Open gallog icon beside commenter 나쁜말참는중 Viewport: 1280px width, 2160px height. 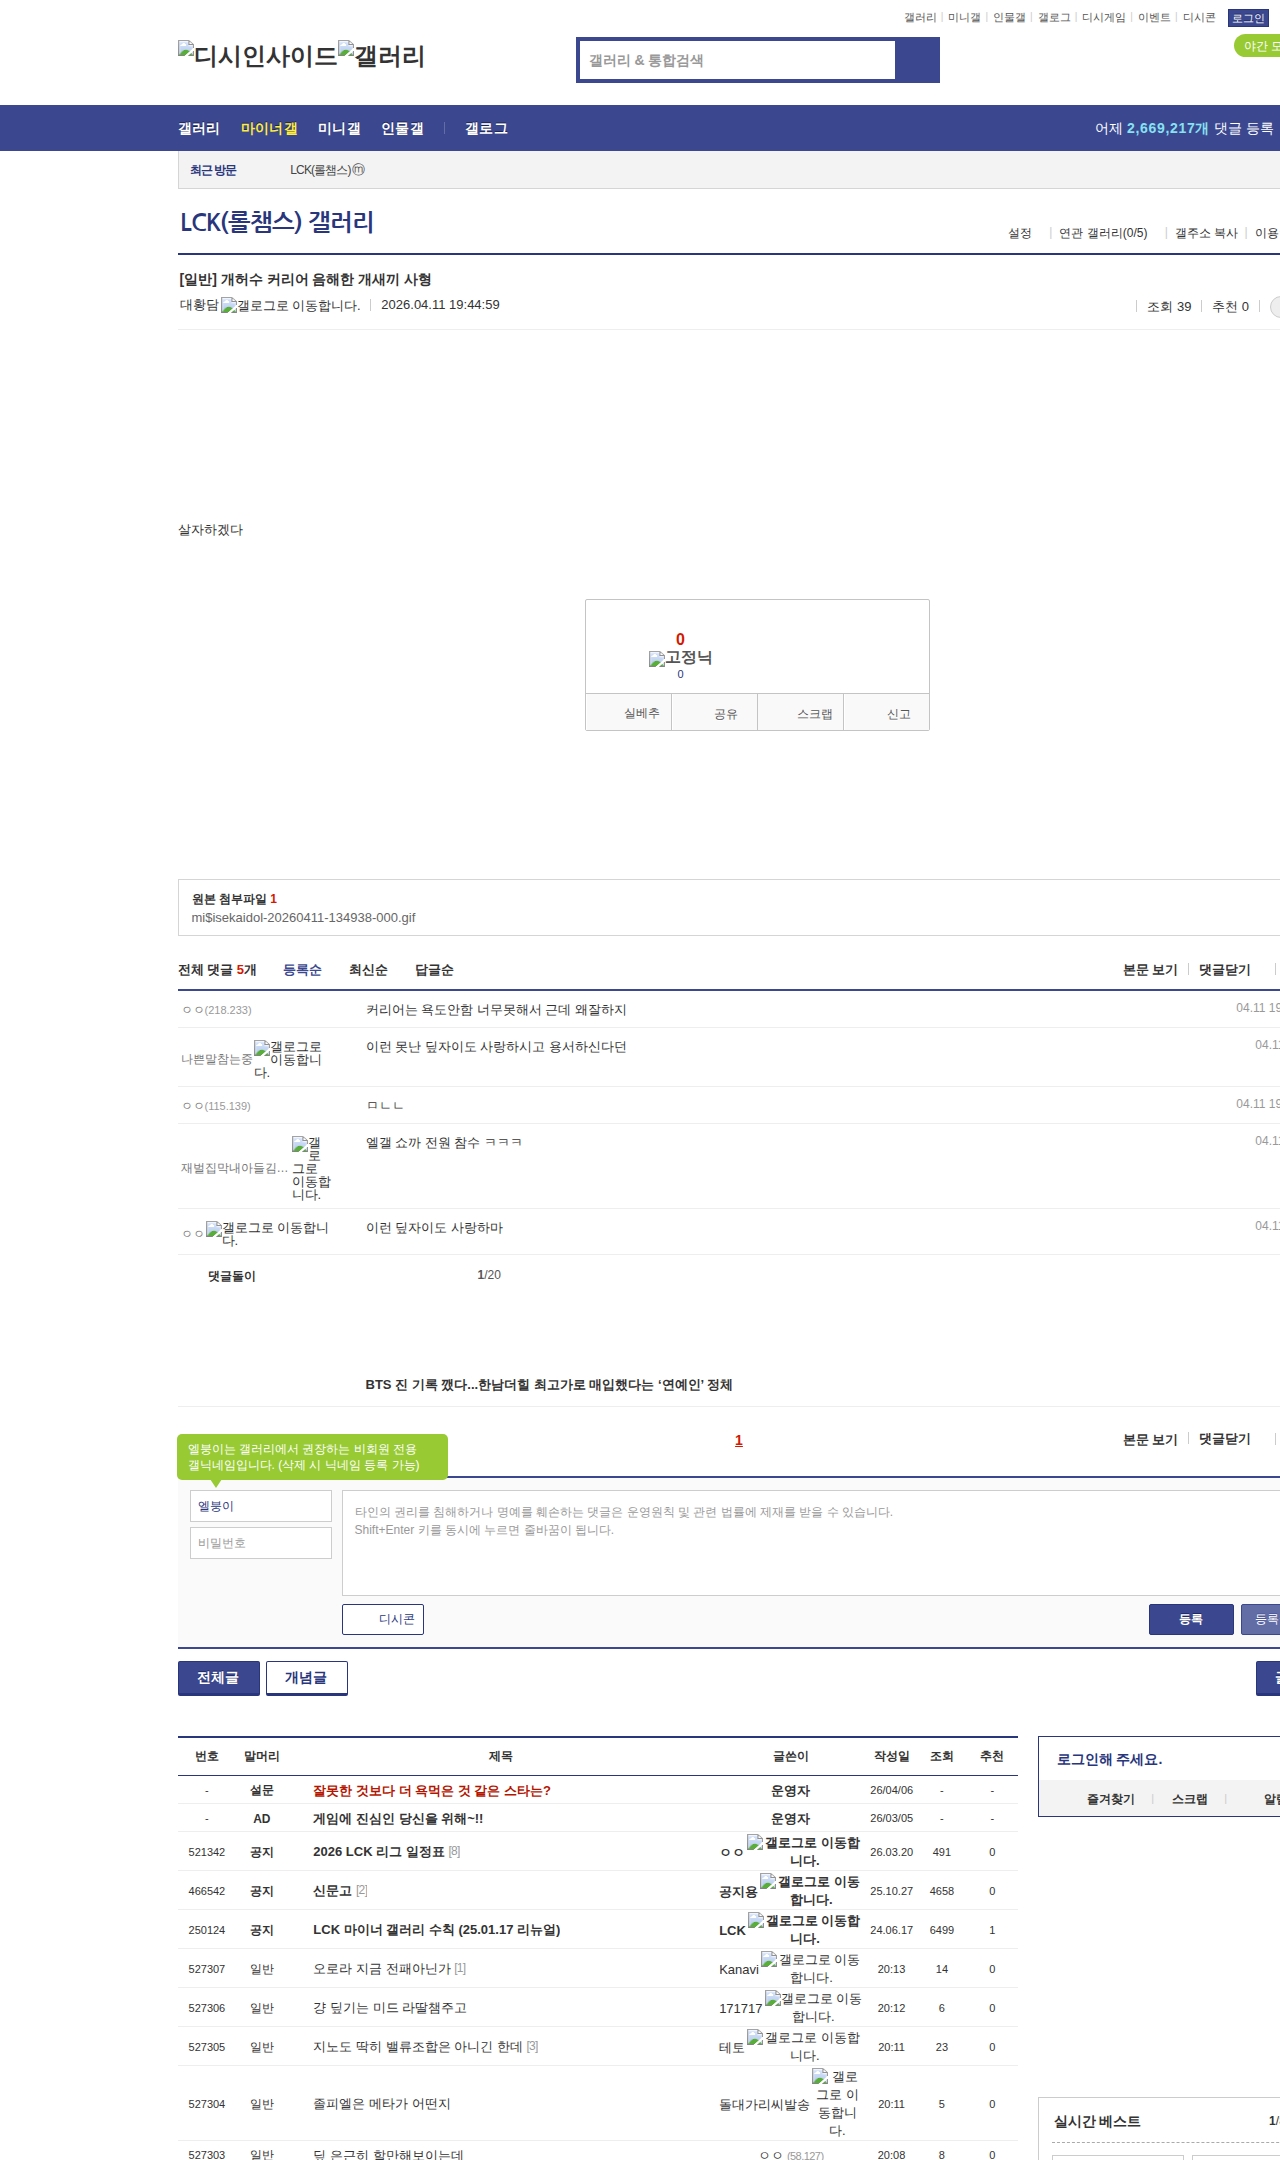pos(288,1060)
